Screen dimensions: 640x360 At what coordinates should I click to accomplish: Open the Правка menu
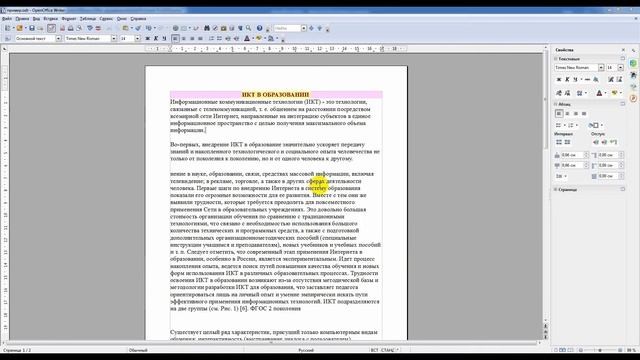pos(22,19)
